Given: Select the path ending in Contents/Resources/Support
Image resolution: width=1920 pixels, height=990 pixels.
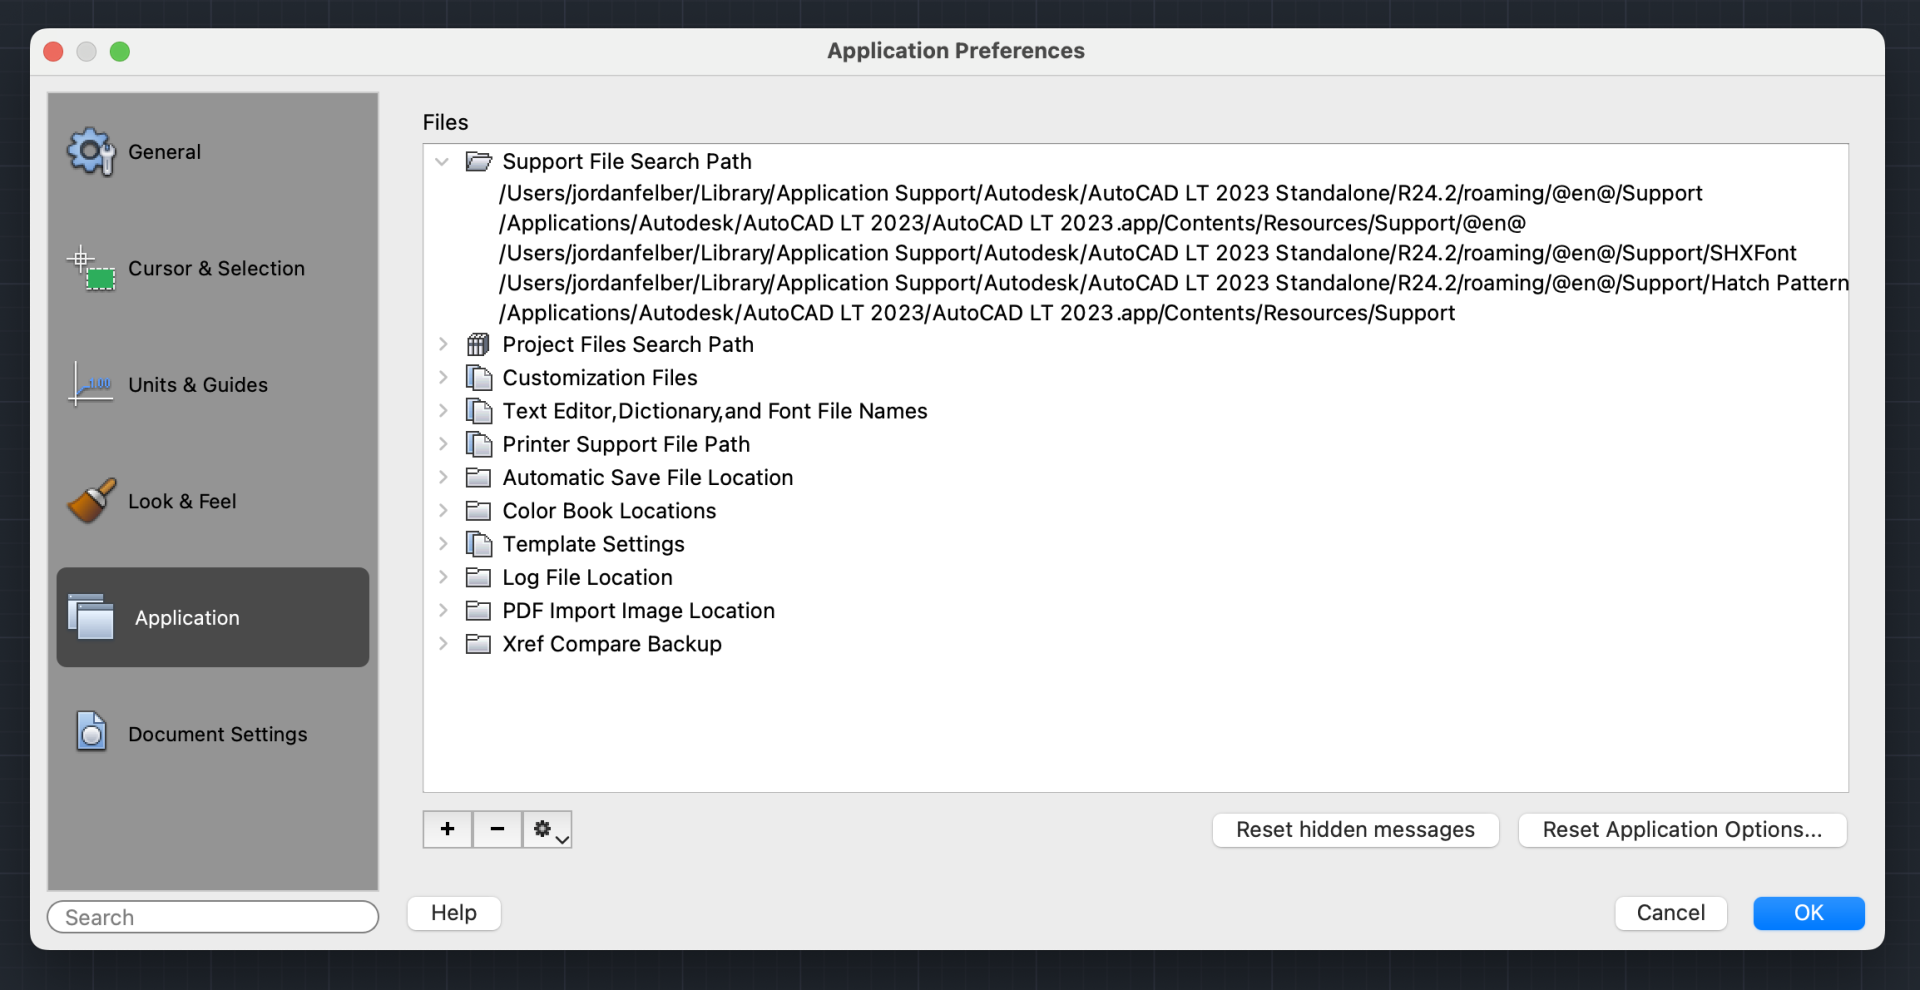Looking at the screenshot, I should pos(977,313).
